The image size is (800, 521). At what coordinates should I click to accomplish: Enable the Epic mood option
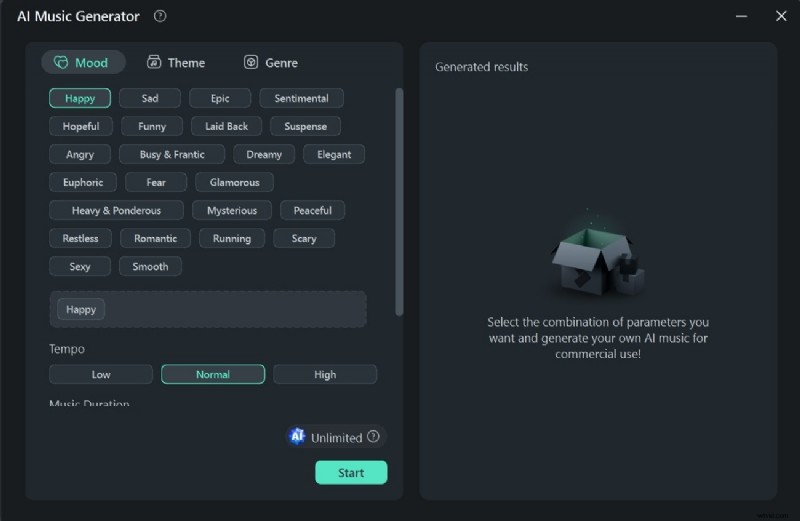(x=220, y=98)
